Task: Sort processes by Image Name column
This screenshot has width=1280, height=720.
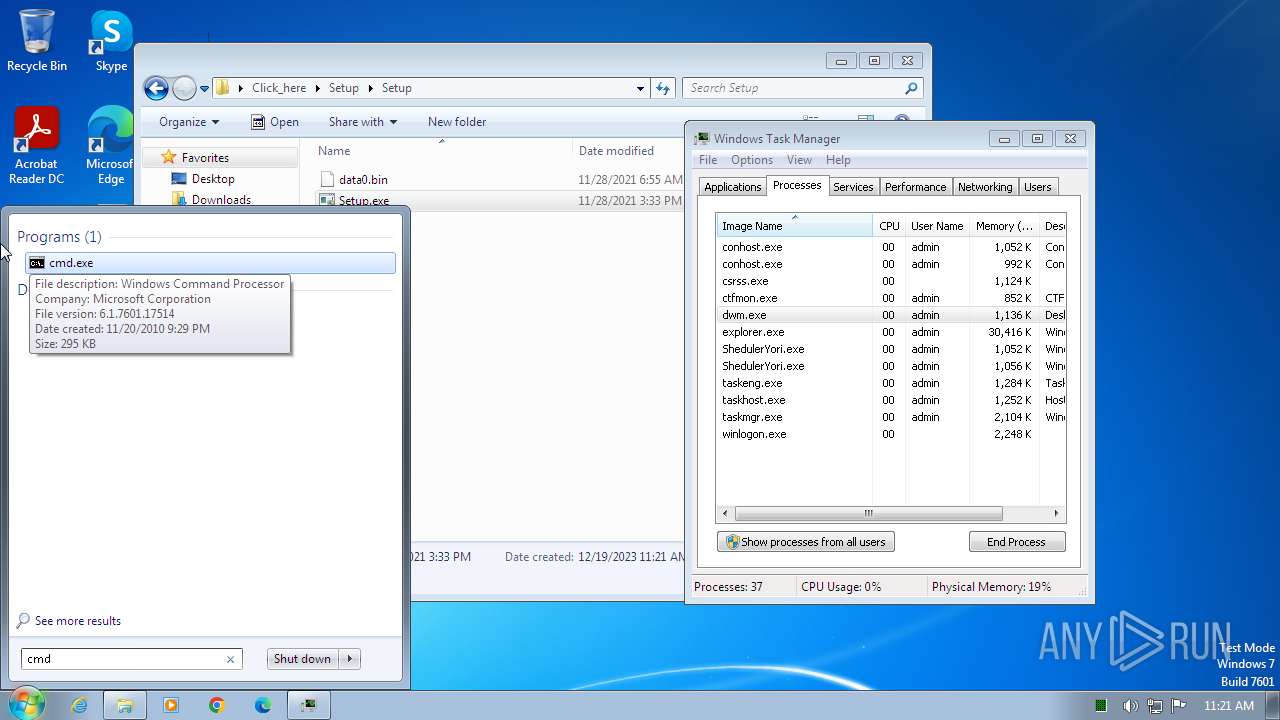Action: click(794, 226)
